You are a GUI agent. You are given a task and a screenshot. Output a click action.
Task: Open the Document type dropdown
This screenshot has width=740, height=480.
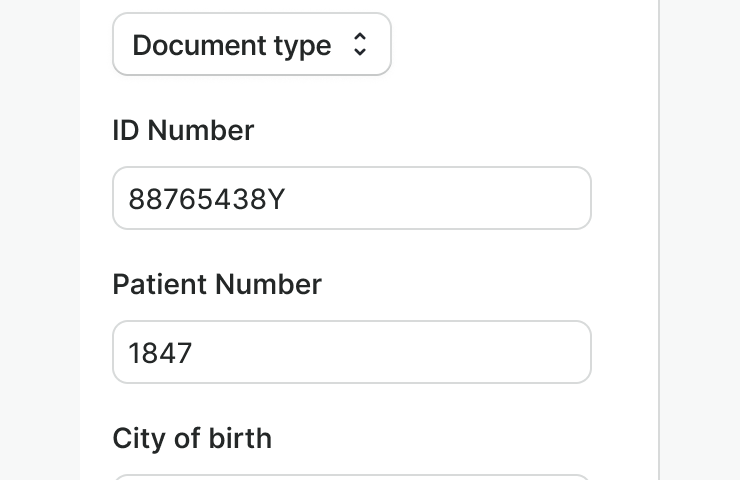click(x=252, y=44)
